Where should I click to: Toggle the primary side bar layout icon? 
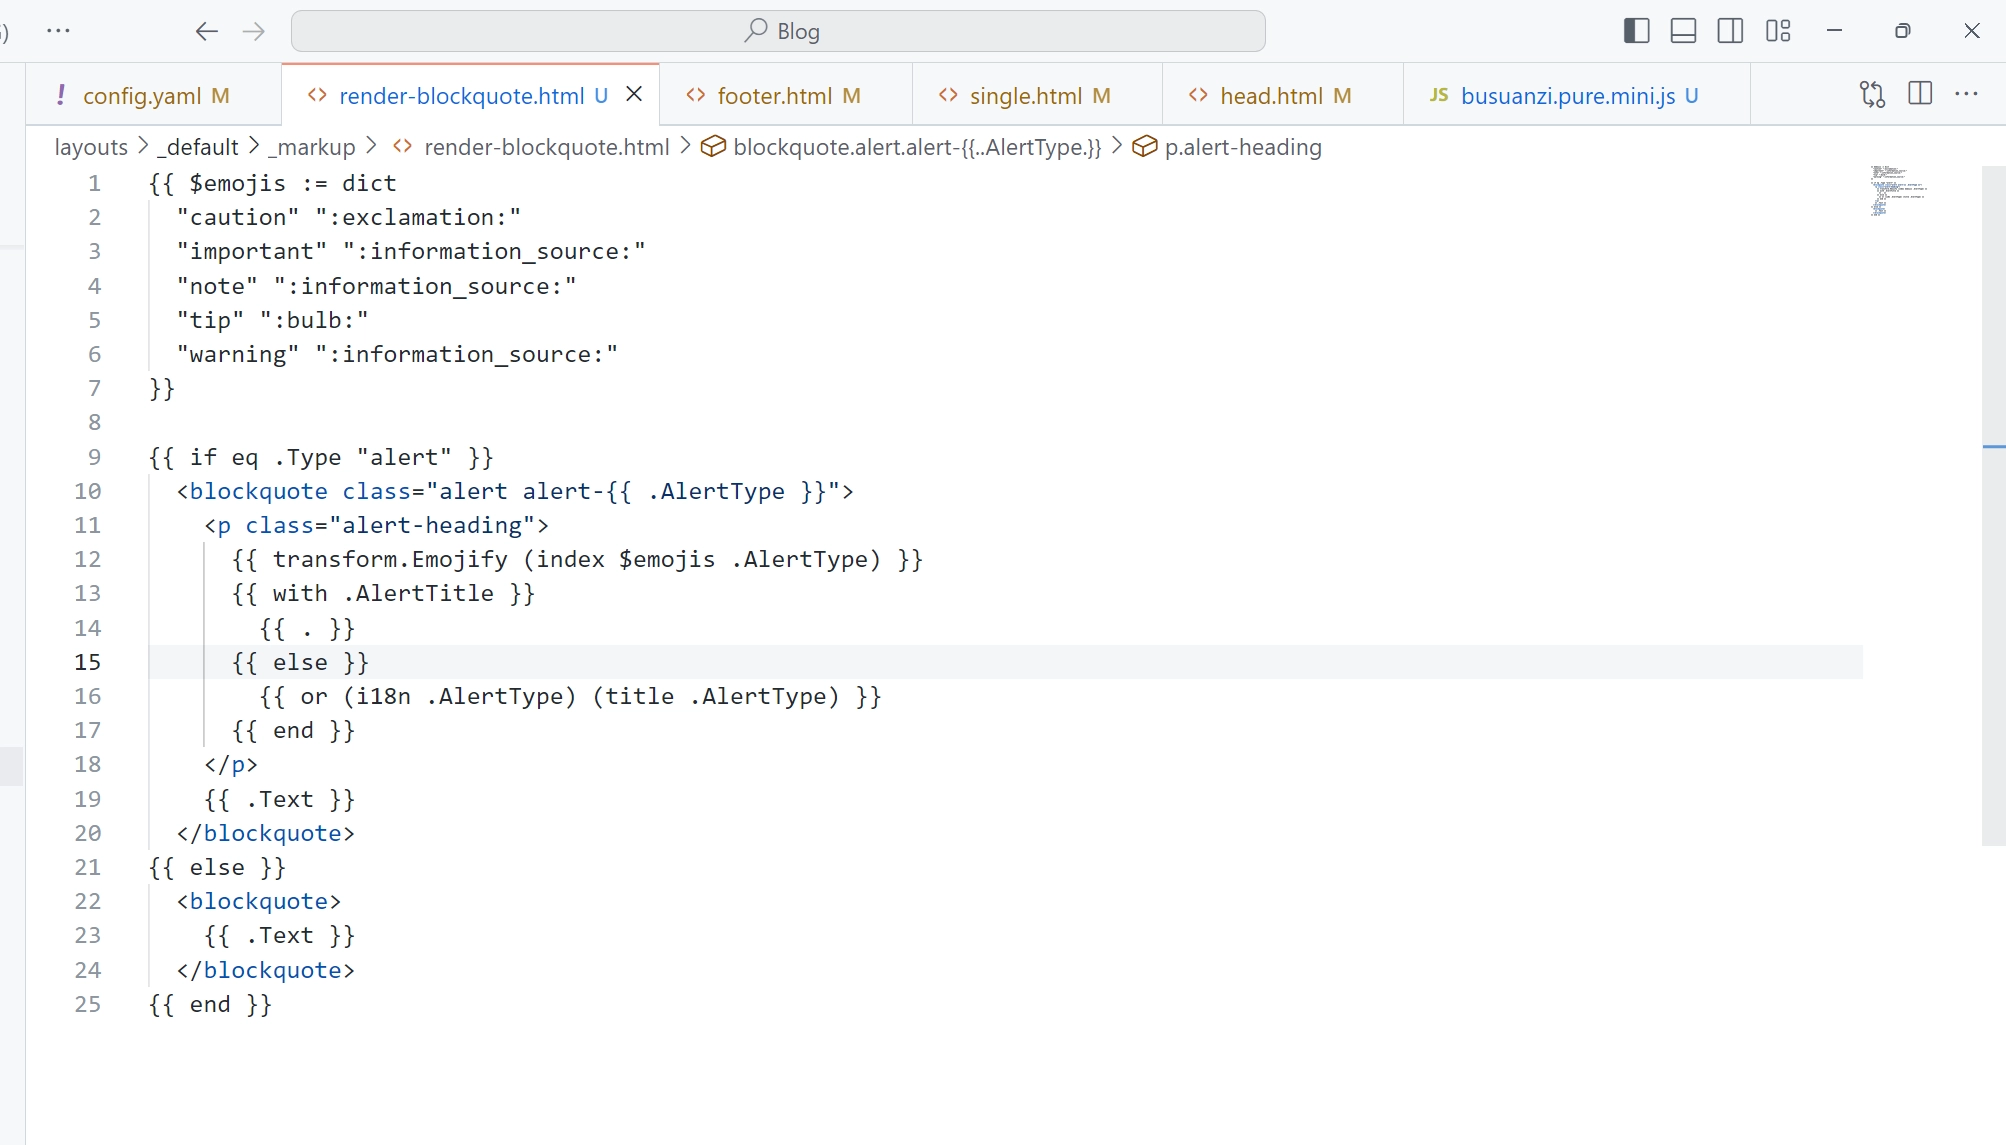1637,31
